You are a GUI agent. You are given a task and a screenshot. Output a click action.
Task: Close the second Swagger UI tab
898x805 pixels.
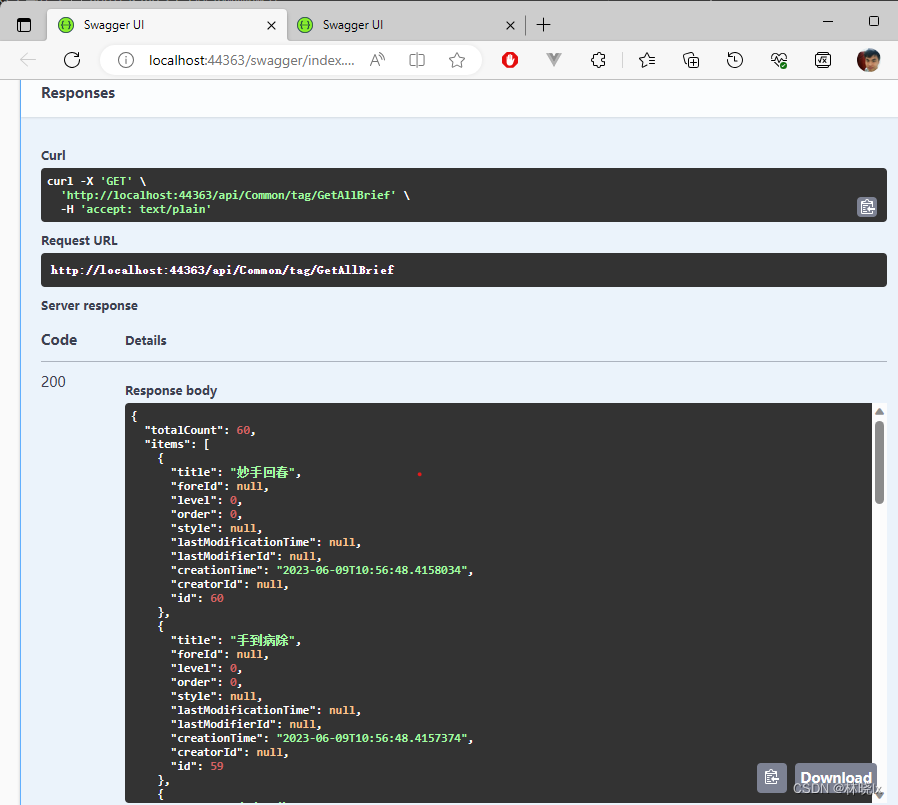(510, 25)
